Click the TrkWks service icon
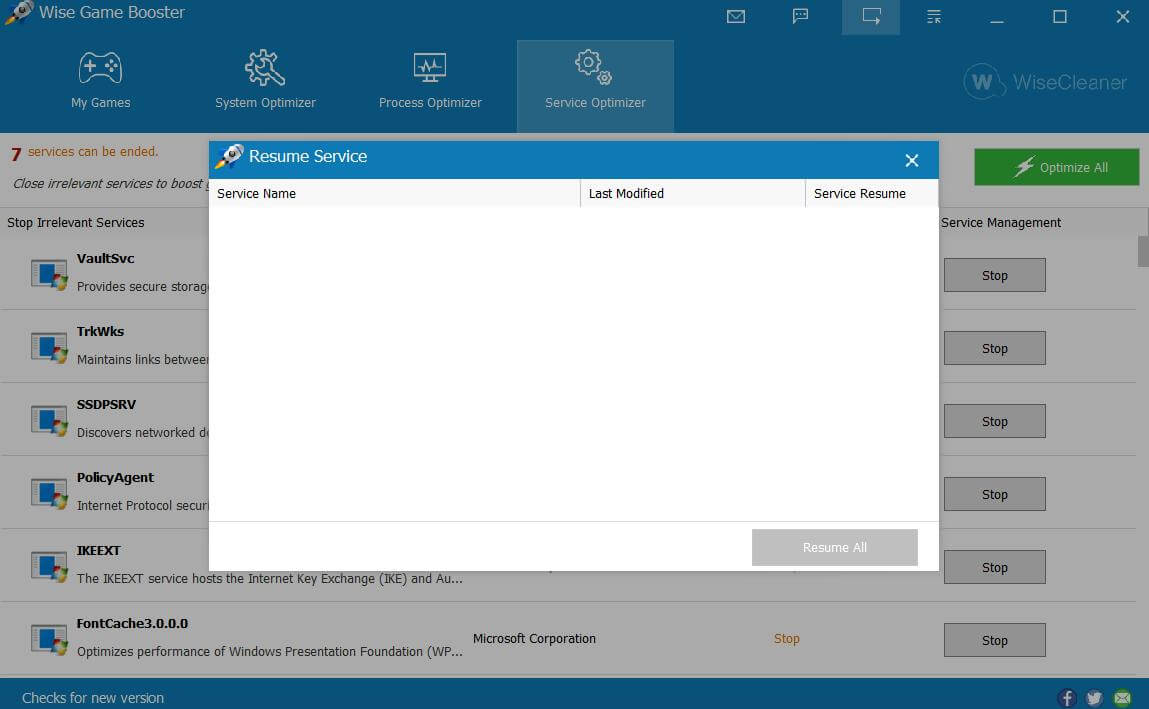1149x709 pixels. (49, 347)
